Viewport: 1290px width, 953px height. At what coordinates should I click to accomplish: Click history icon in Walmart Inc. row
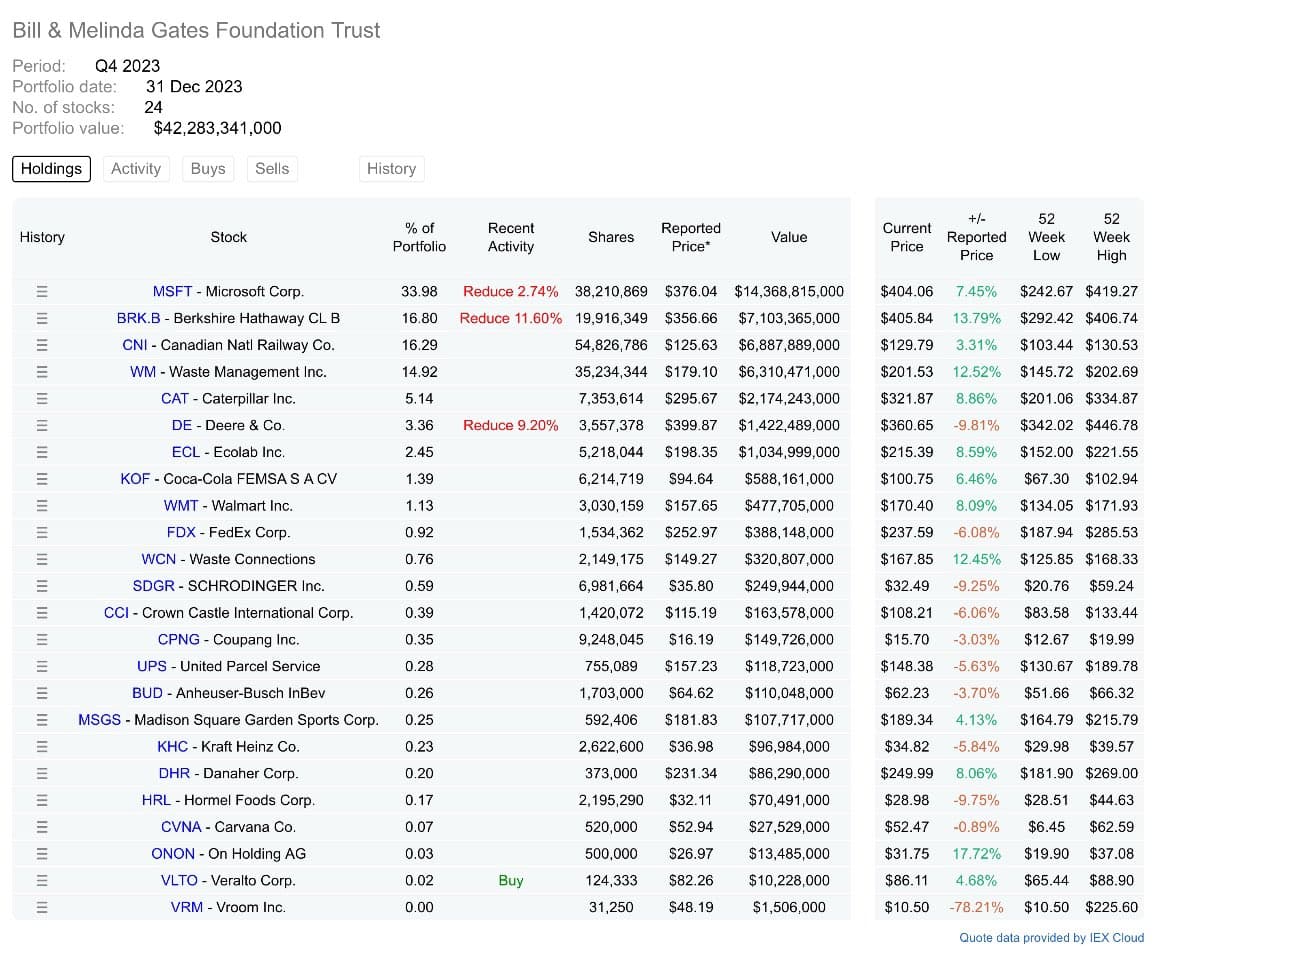pos(42,505)
